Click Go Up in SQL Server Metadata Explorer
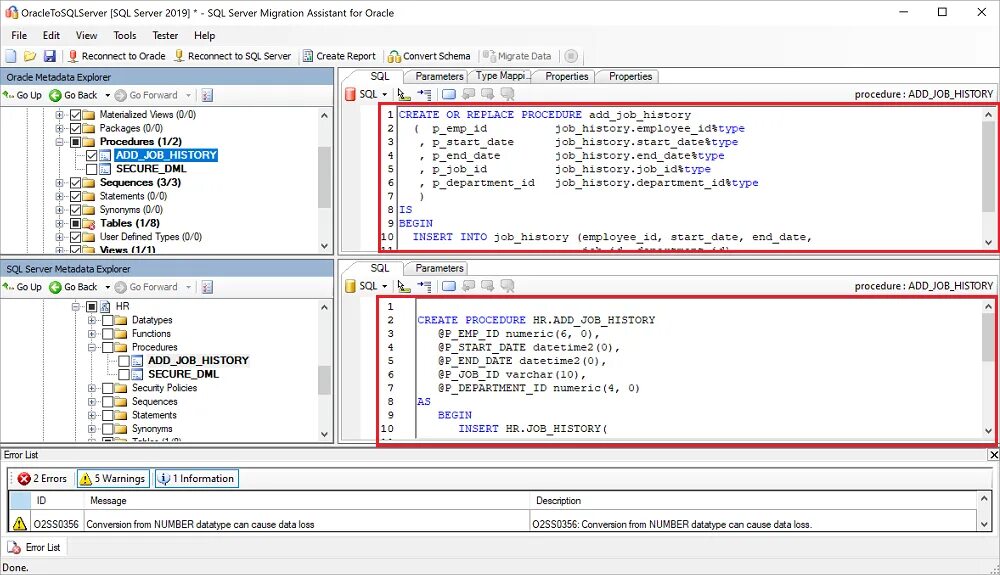Viewport: 1000px width, 575px height. click(22, 288)
